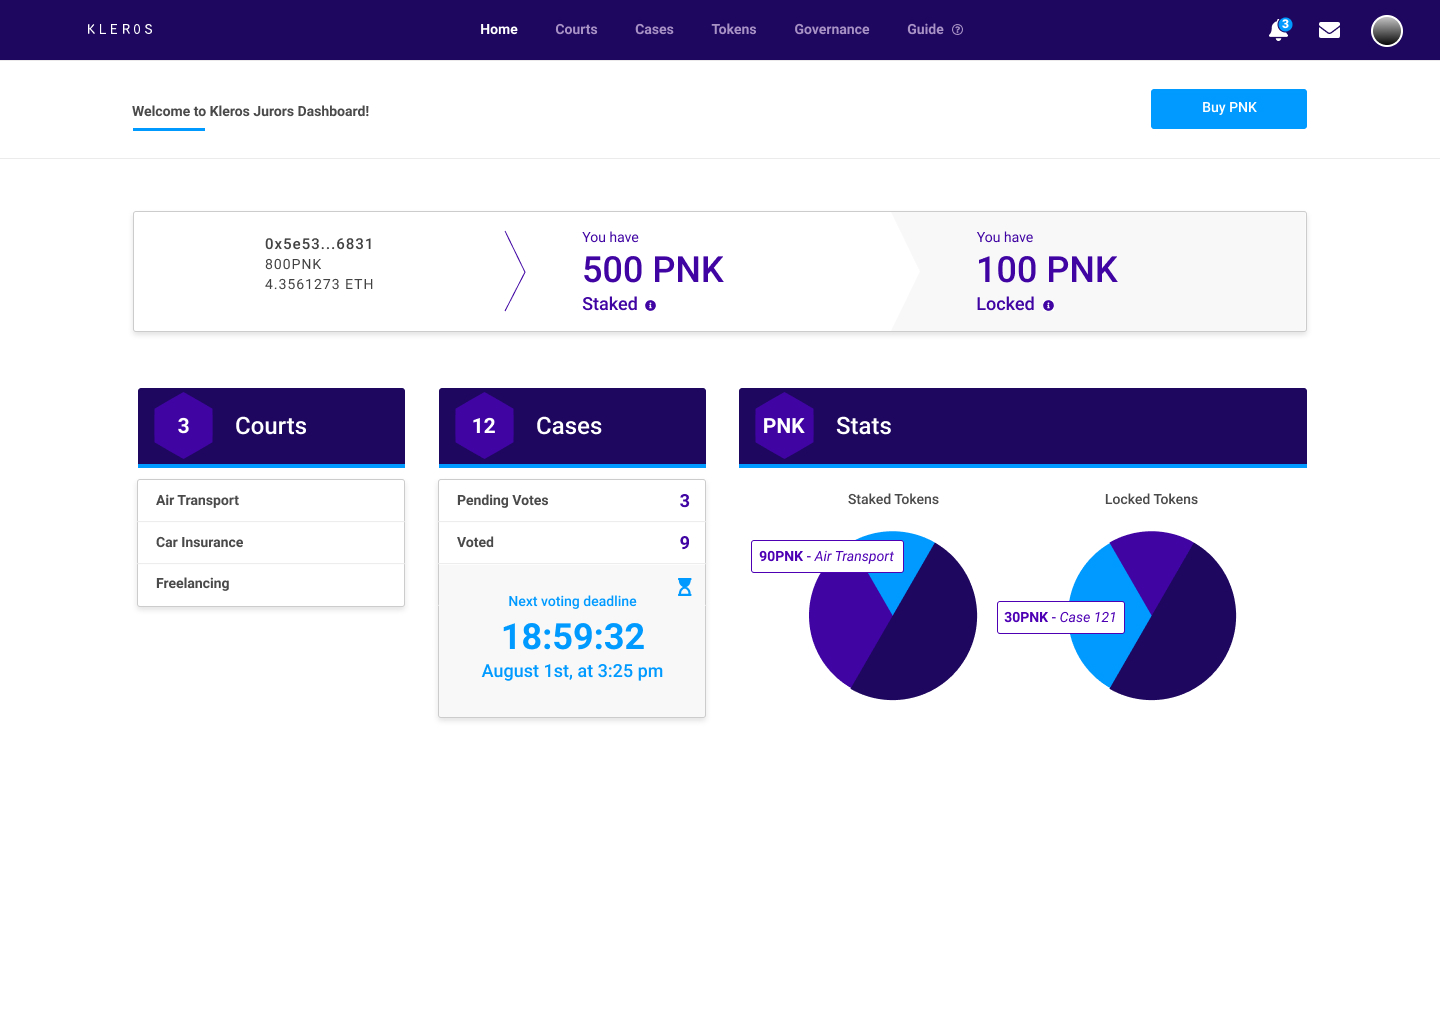Click the Guide help question icon
This screenshot has width=1440, height=1024.
click(957, 30)
